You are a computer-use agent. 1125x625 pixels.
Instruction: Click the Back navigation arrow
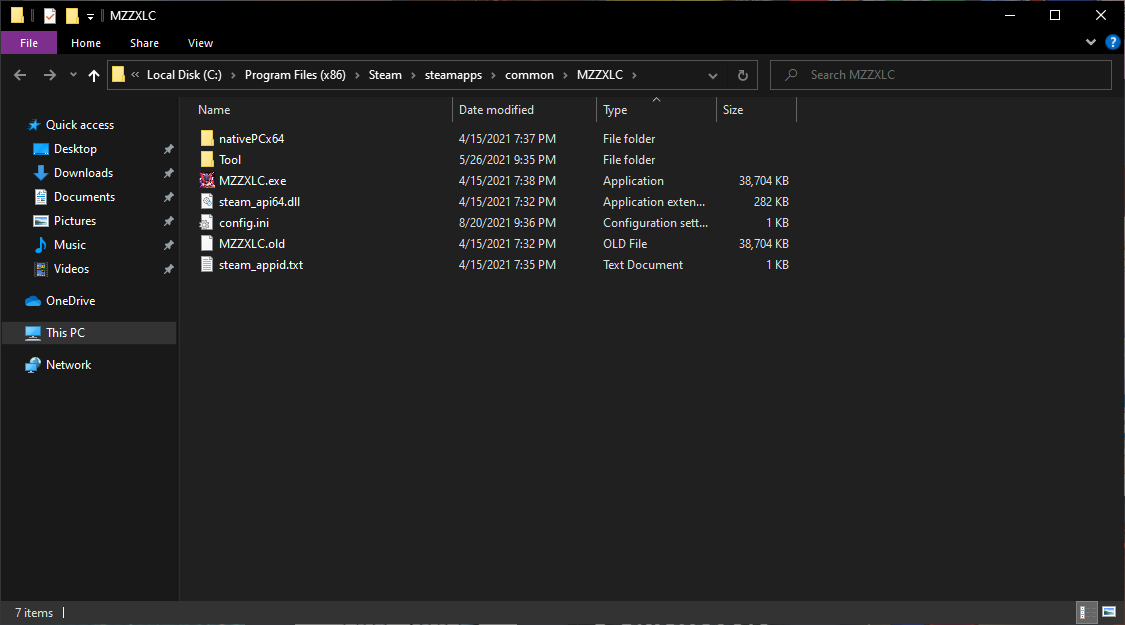point(20,75)
